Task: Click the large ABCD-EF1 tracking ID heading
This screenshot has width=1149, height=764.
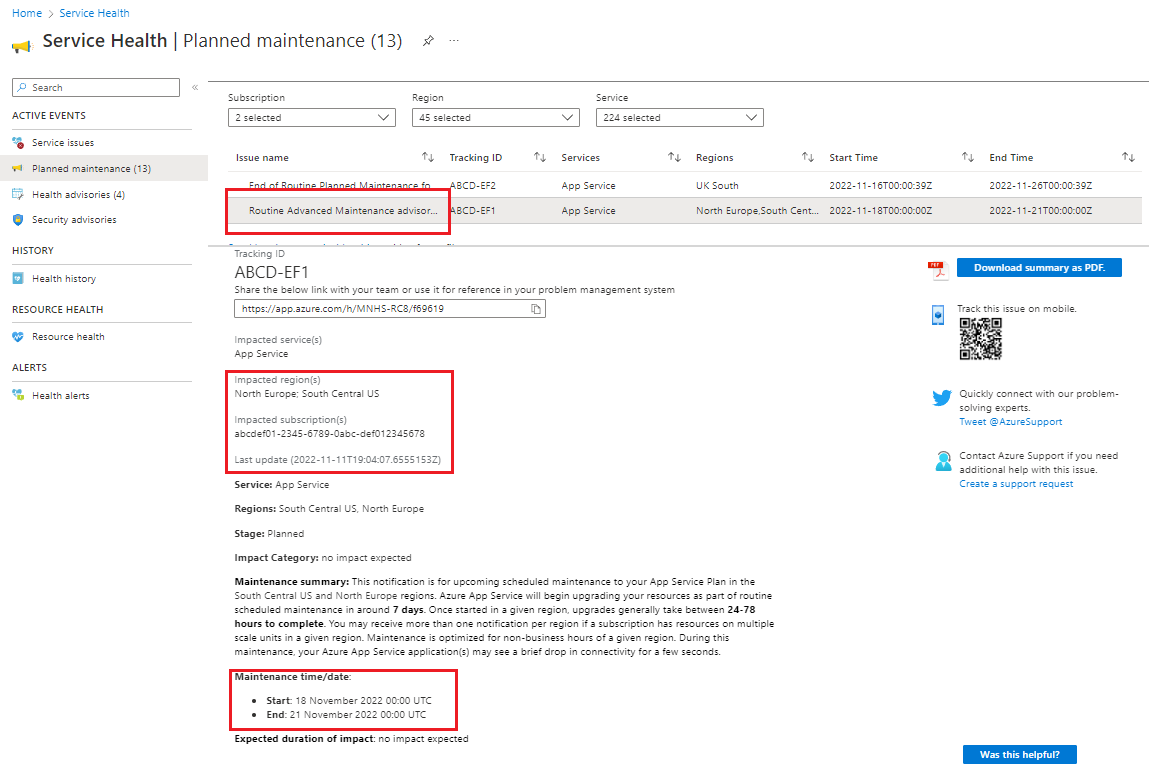Action: pos(272,272)
